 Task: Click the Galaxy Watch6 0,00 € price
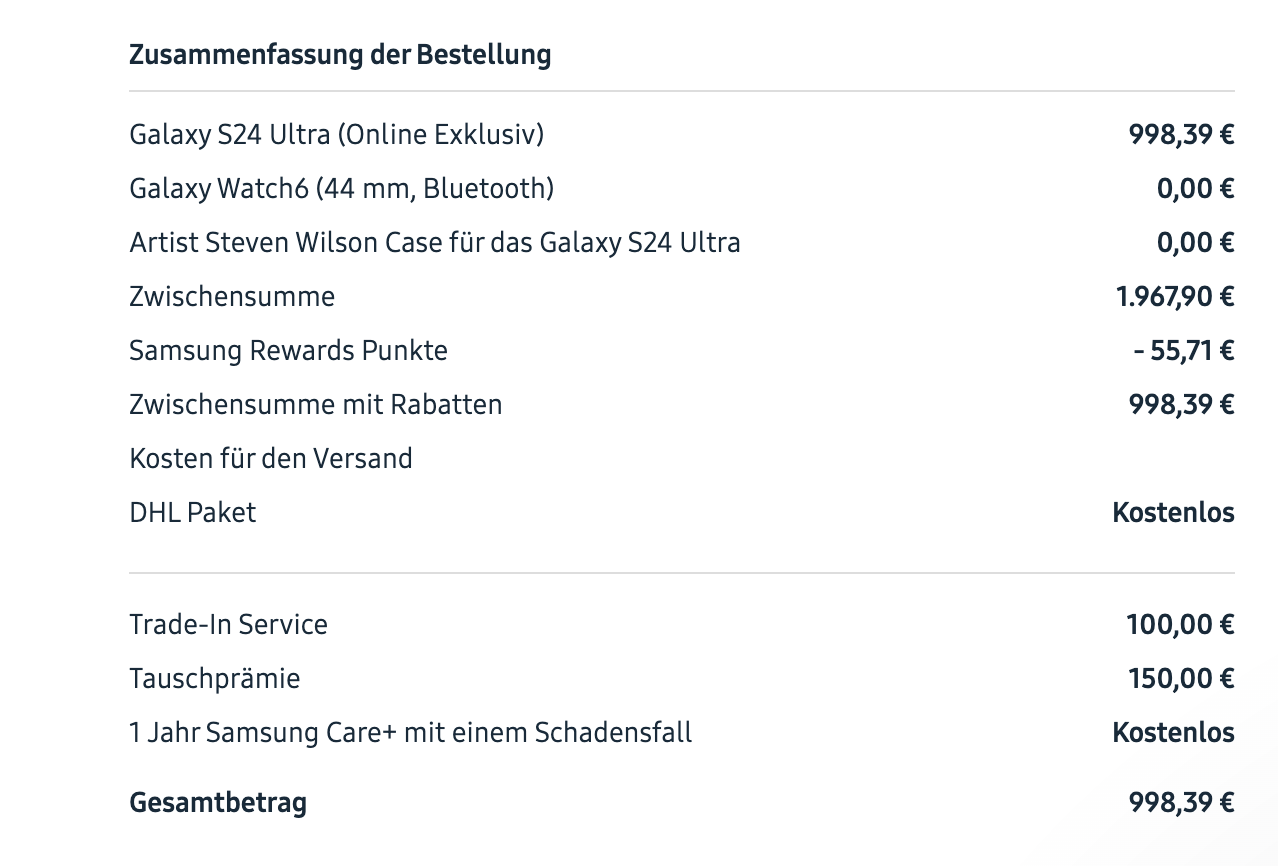click(1195, 188)
